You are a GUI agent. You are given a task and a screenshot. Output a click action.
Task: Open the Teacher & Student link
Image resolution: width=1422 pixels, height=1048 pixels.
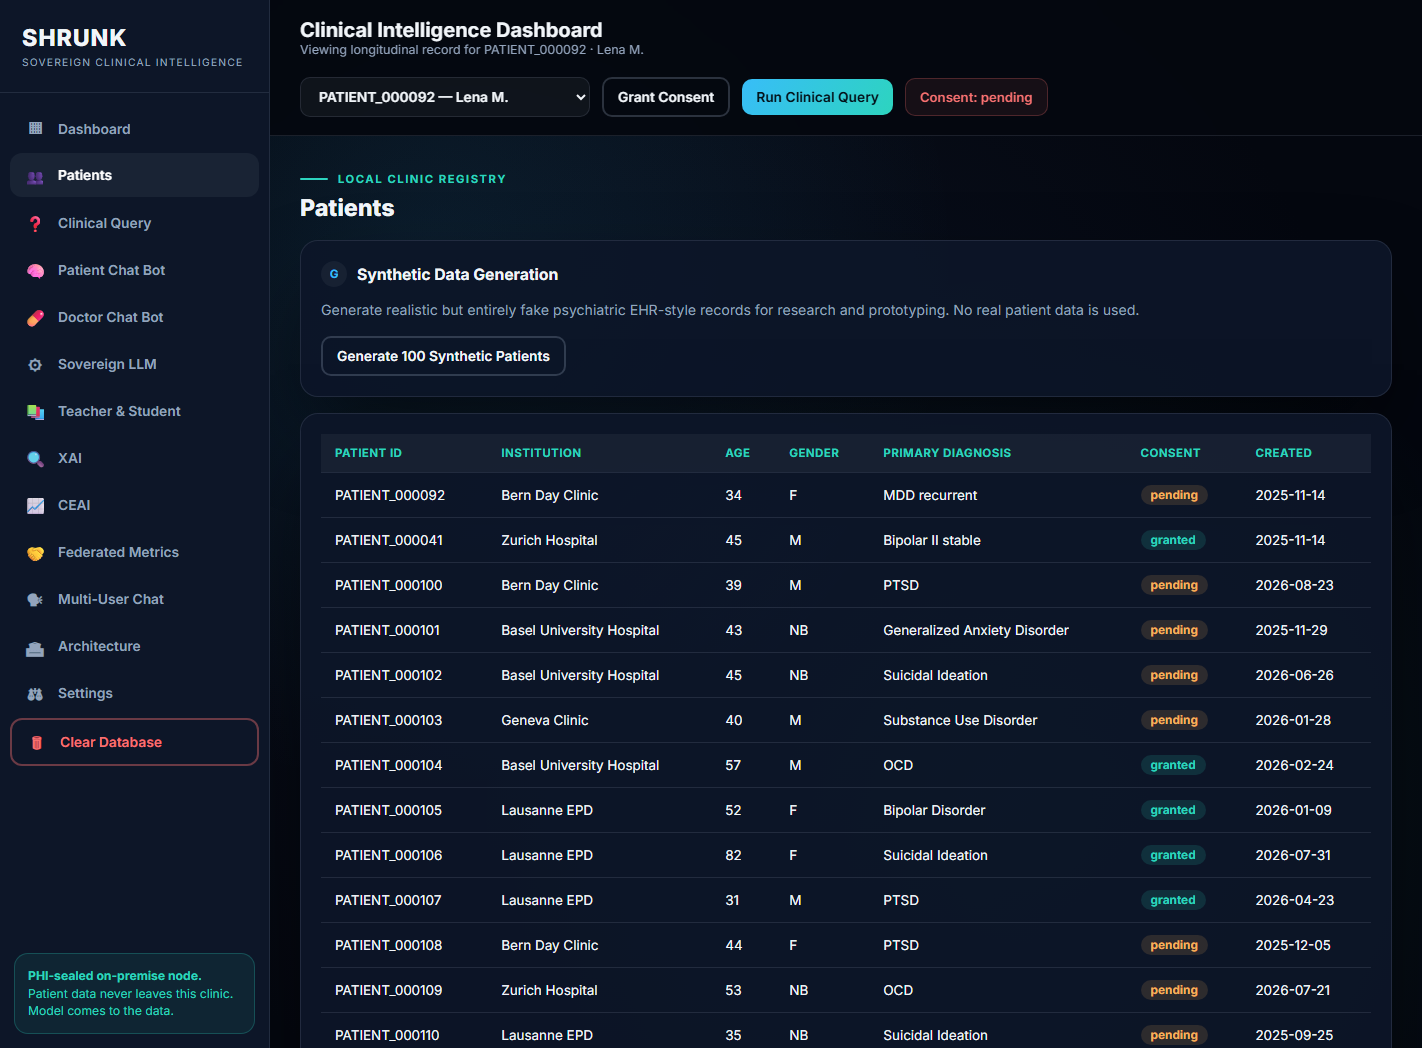119,411
